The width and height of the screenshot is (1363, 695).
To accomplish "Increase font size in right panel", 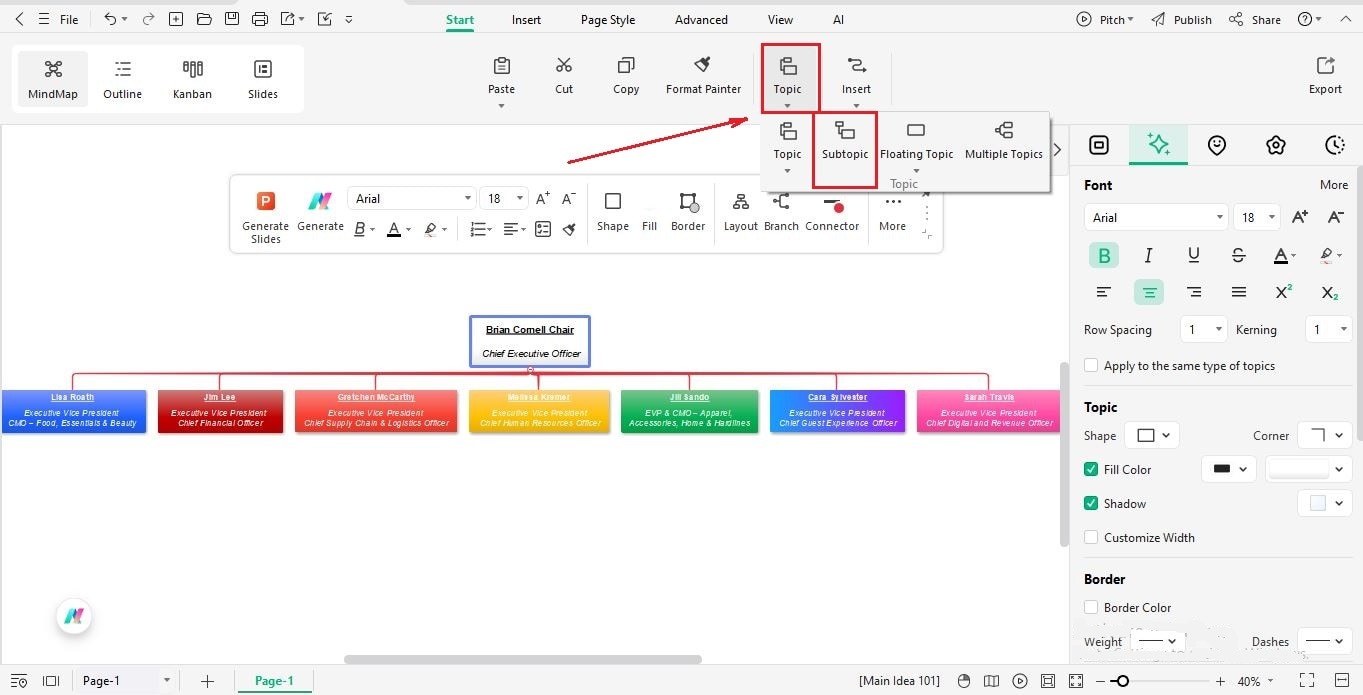I will pyautogui.click(x=1300, y=217).
